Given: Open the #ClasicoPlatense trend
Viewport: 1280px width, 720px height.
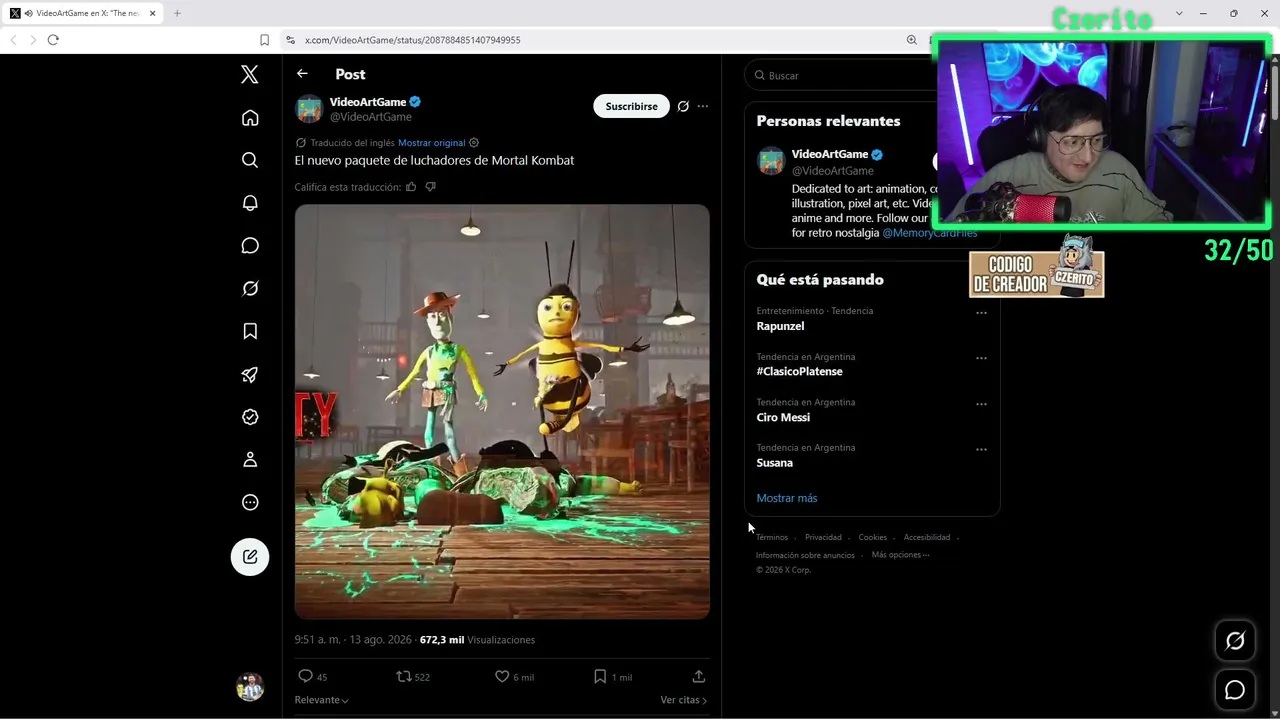Looking at the screenshot, I should tap(800, 371).
